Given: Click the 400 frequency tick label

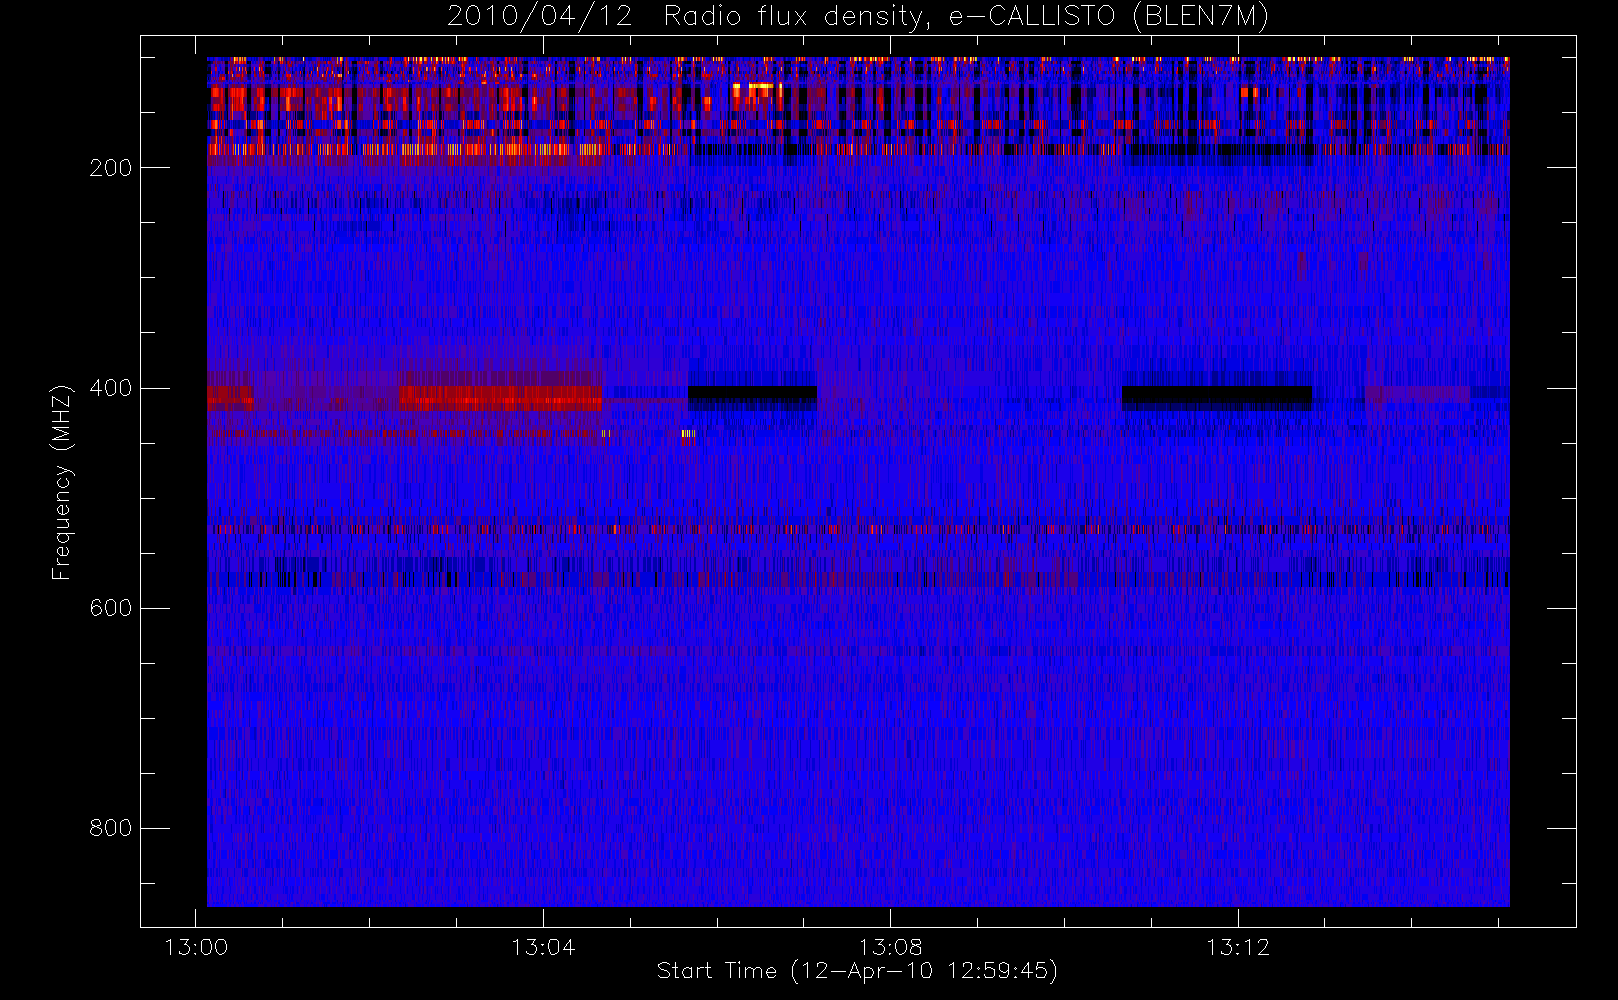Looking at the screenshot, I should coord(110,388).
